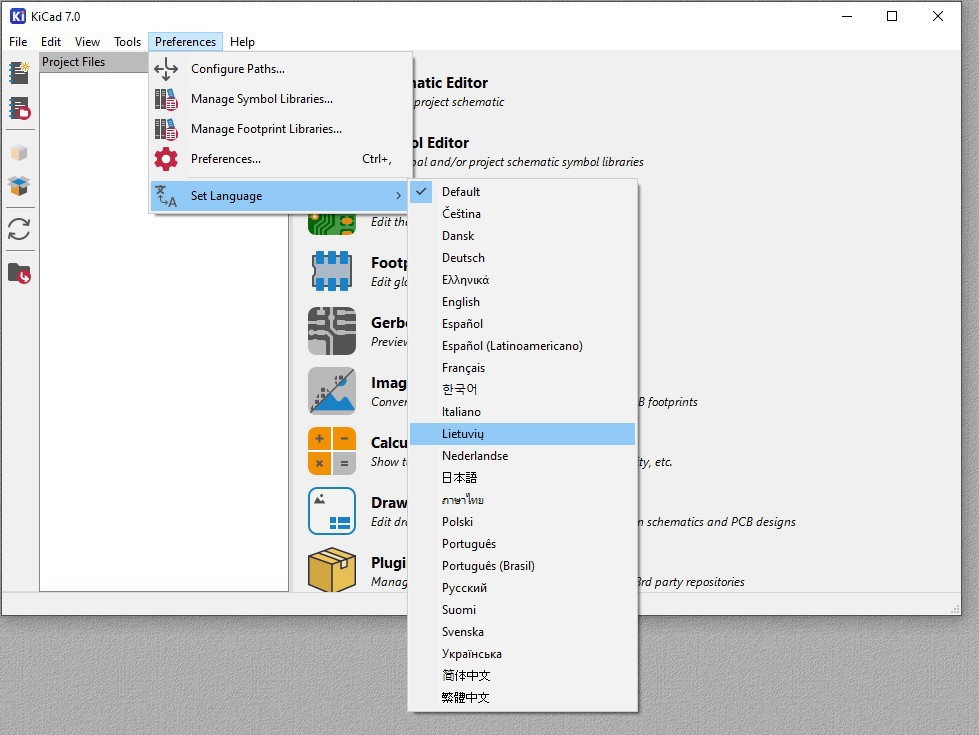This screenshot has height=735, width=979.
Task: Set language to Русский
Action: [x=523, y=588]
